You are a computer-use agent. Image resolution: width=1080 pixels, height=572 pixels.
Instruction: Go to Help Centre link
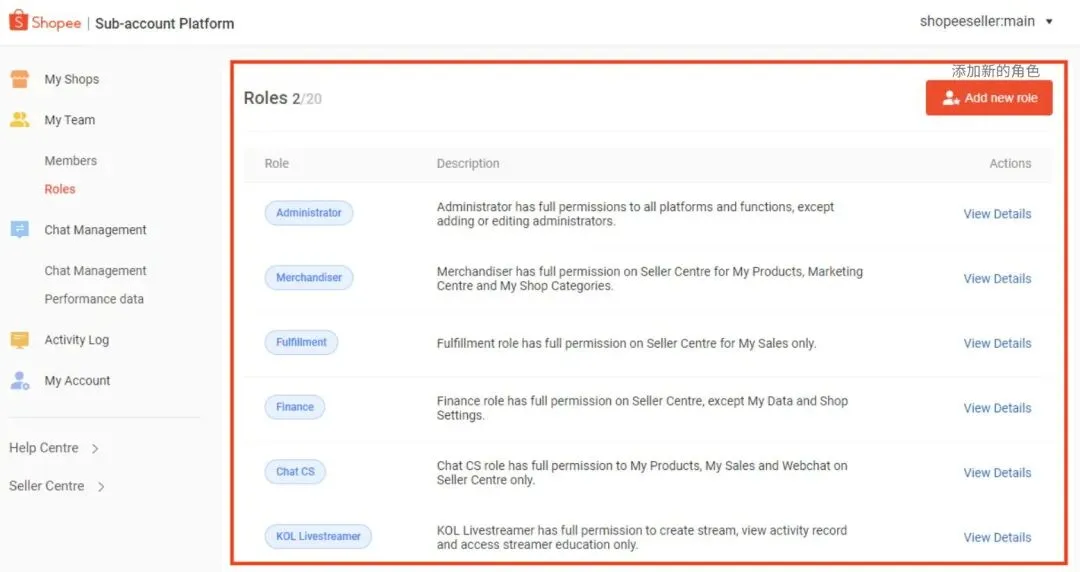pos(43,448)
